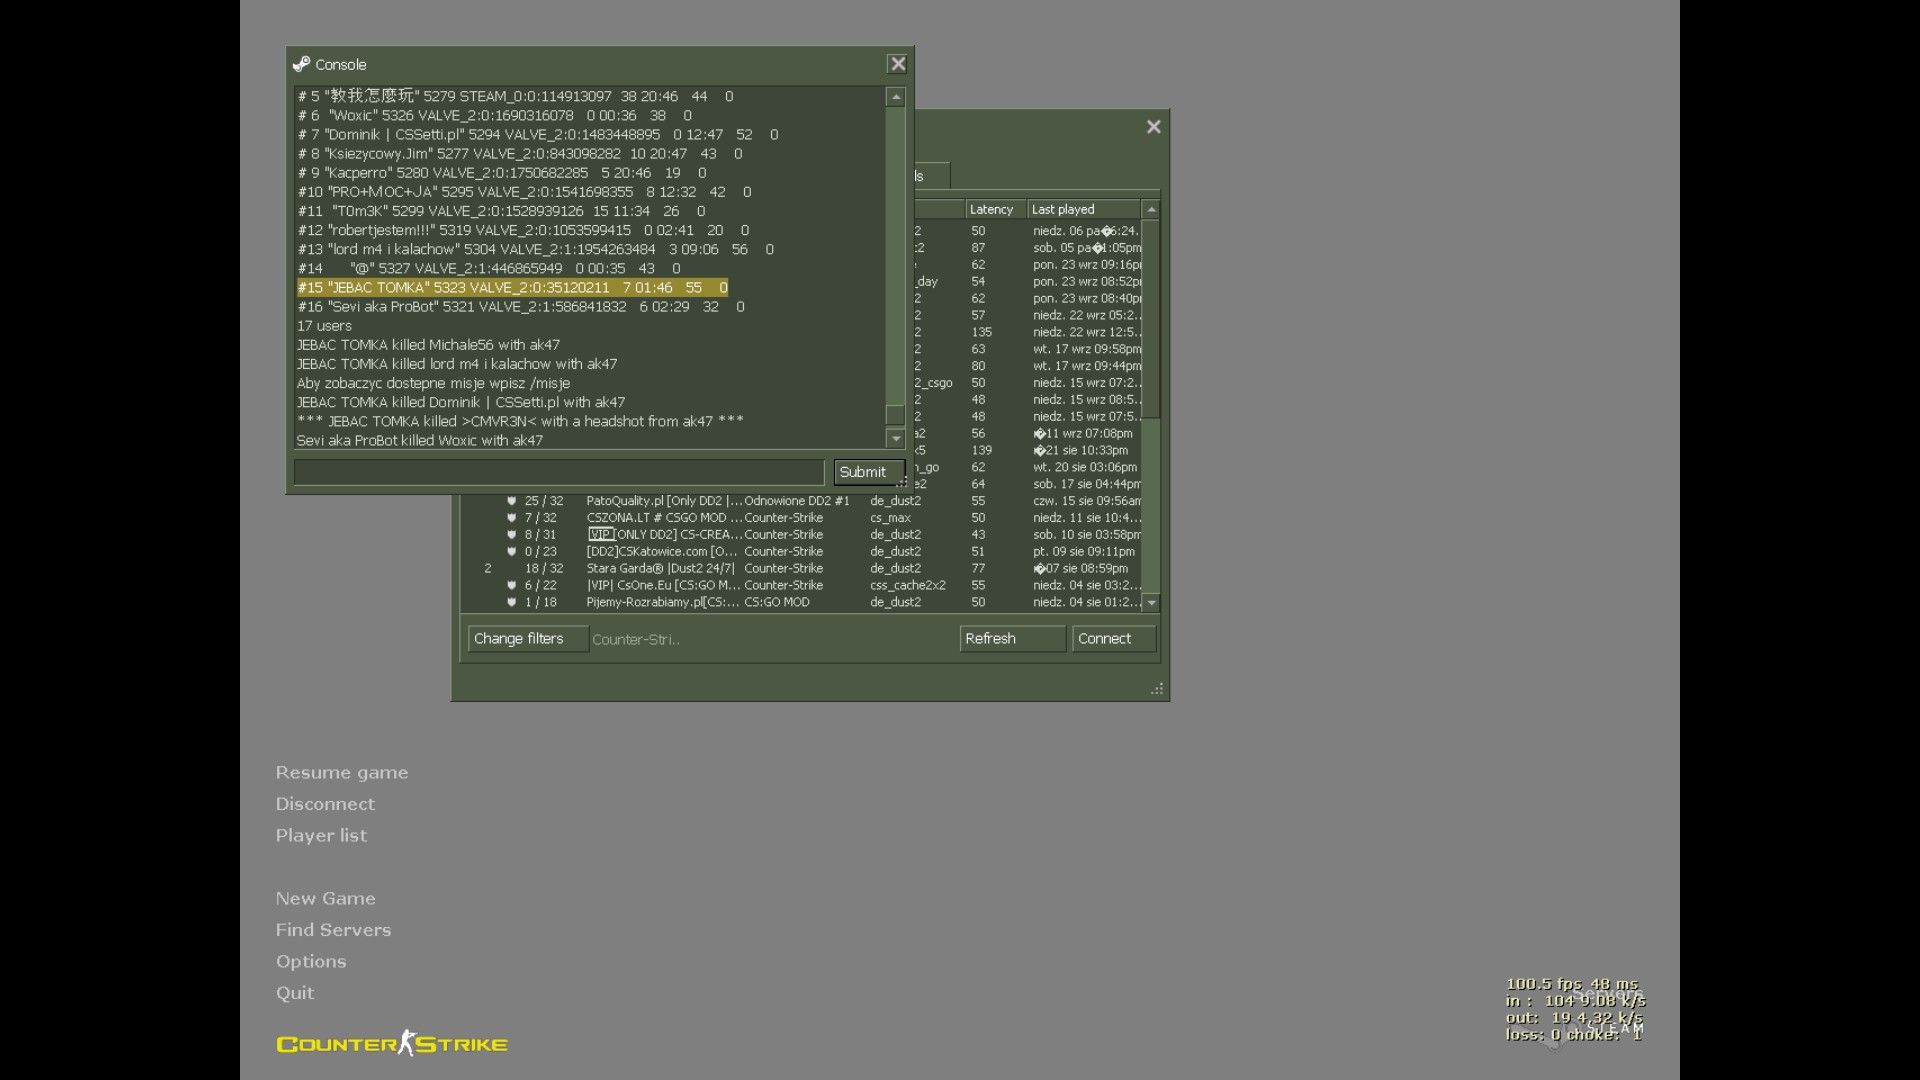Viewport: 1920px width, 1080px height.
Task: Click the console command input field
Action: [x=559, y=472]
